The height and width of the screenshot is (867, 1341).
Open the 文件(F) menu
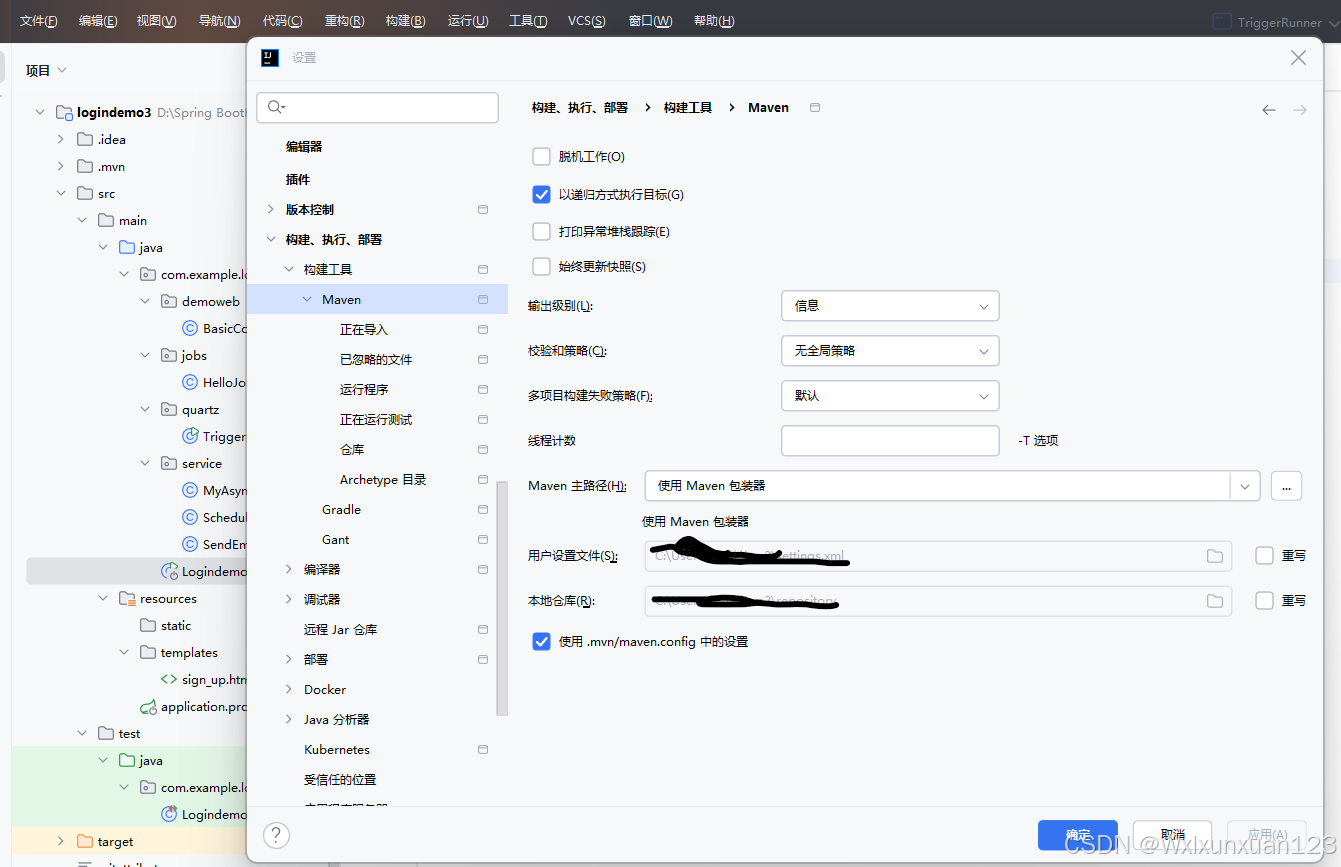coord(38,21)
